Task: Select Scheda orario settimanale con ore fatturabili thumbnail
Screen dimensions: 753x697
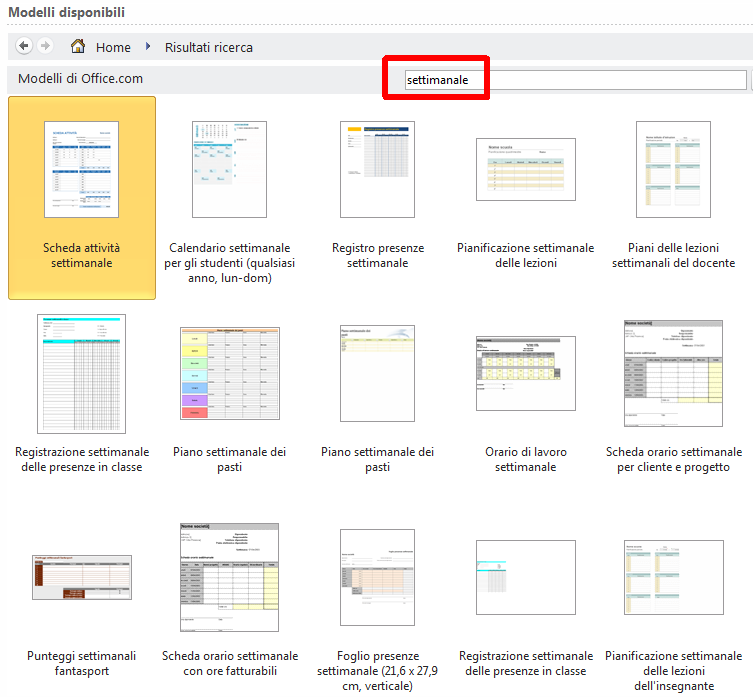Action: [230, 578]
